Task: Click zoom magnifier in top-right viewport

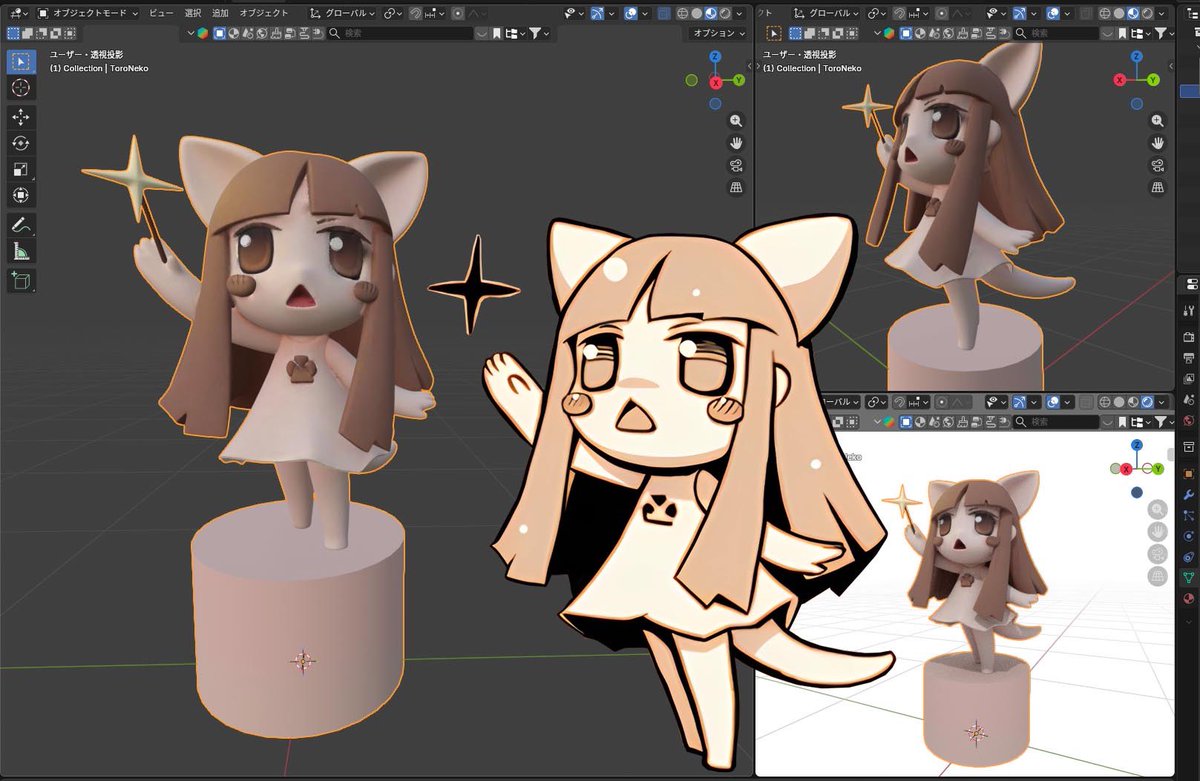Action: point(1158,120)
